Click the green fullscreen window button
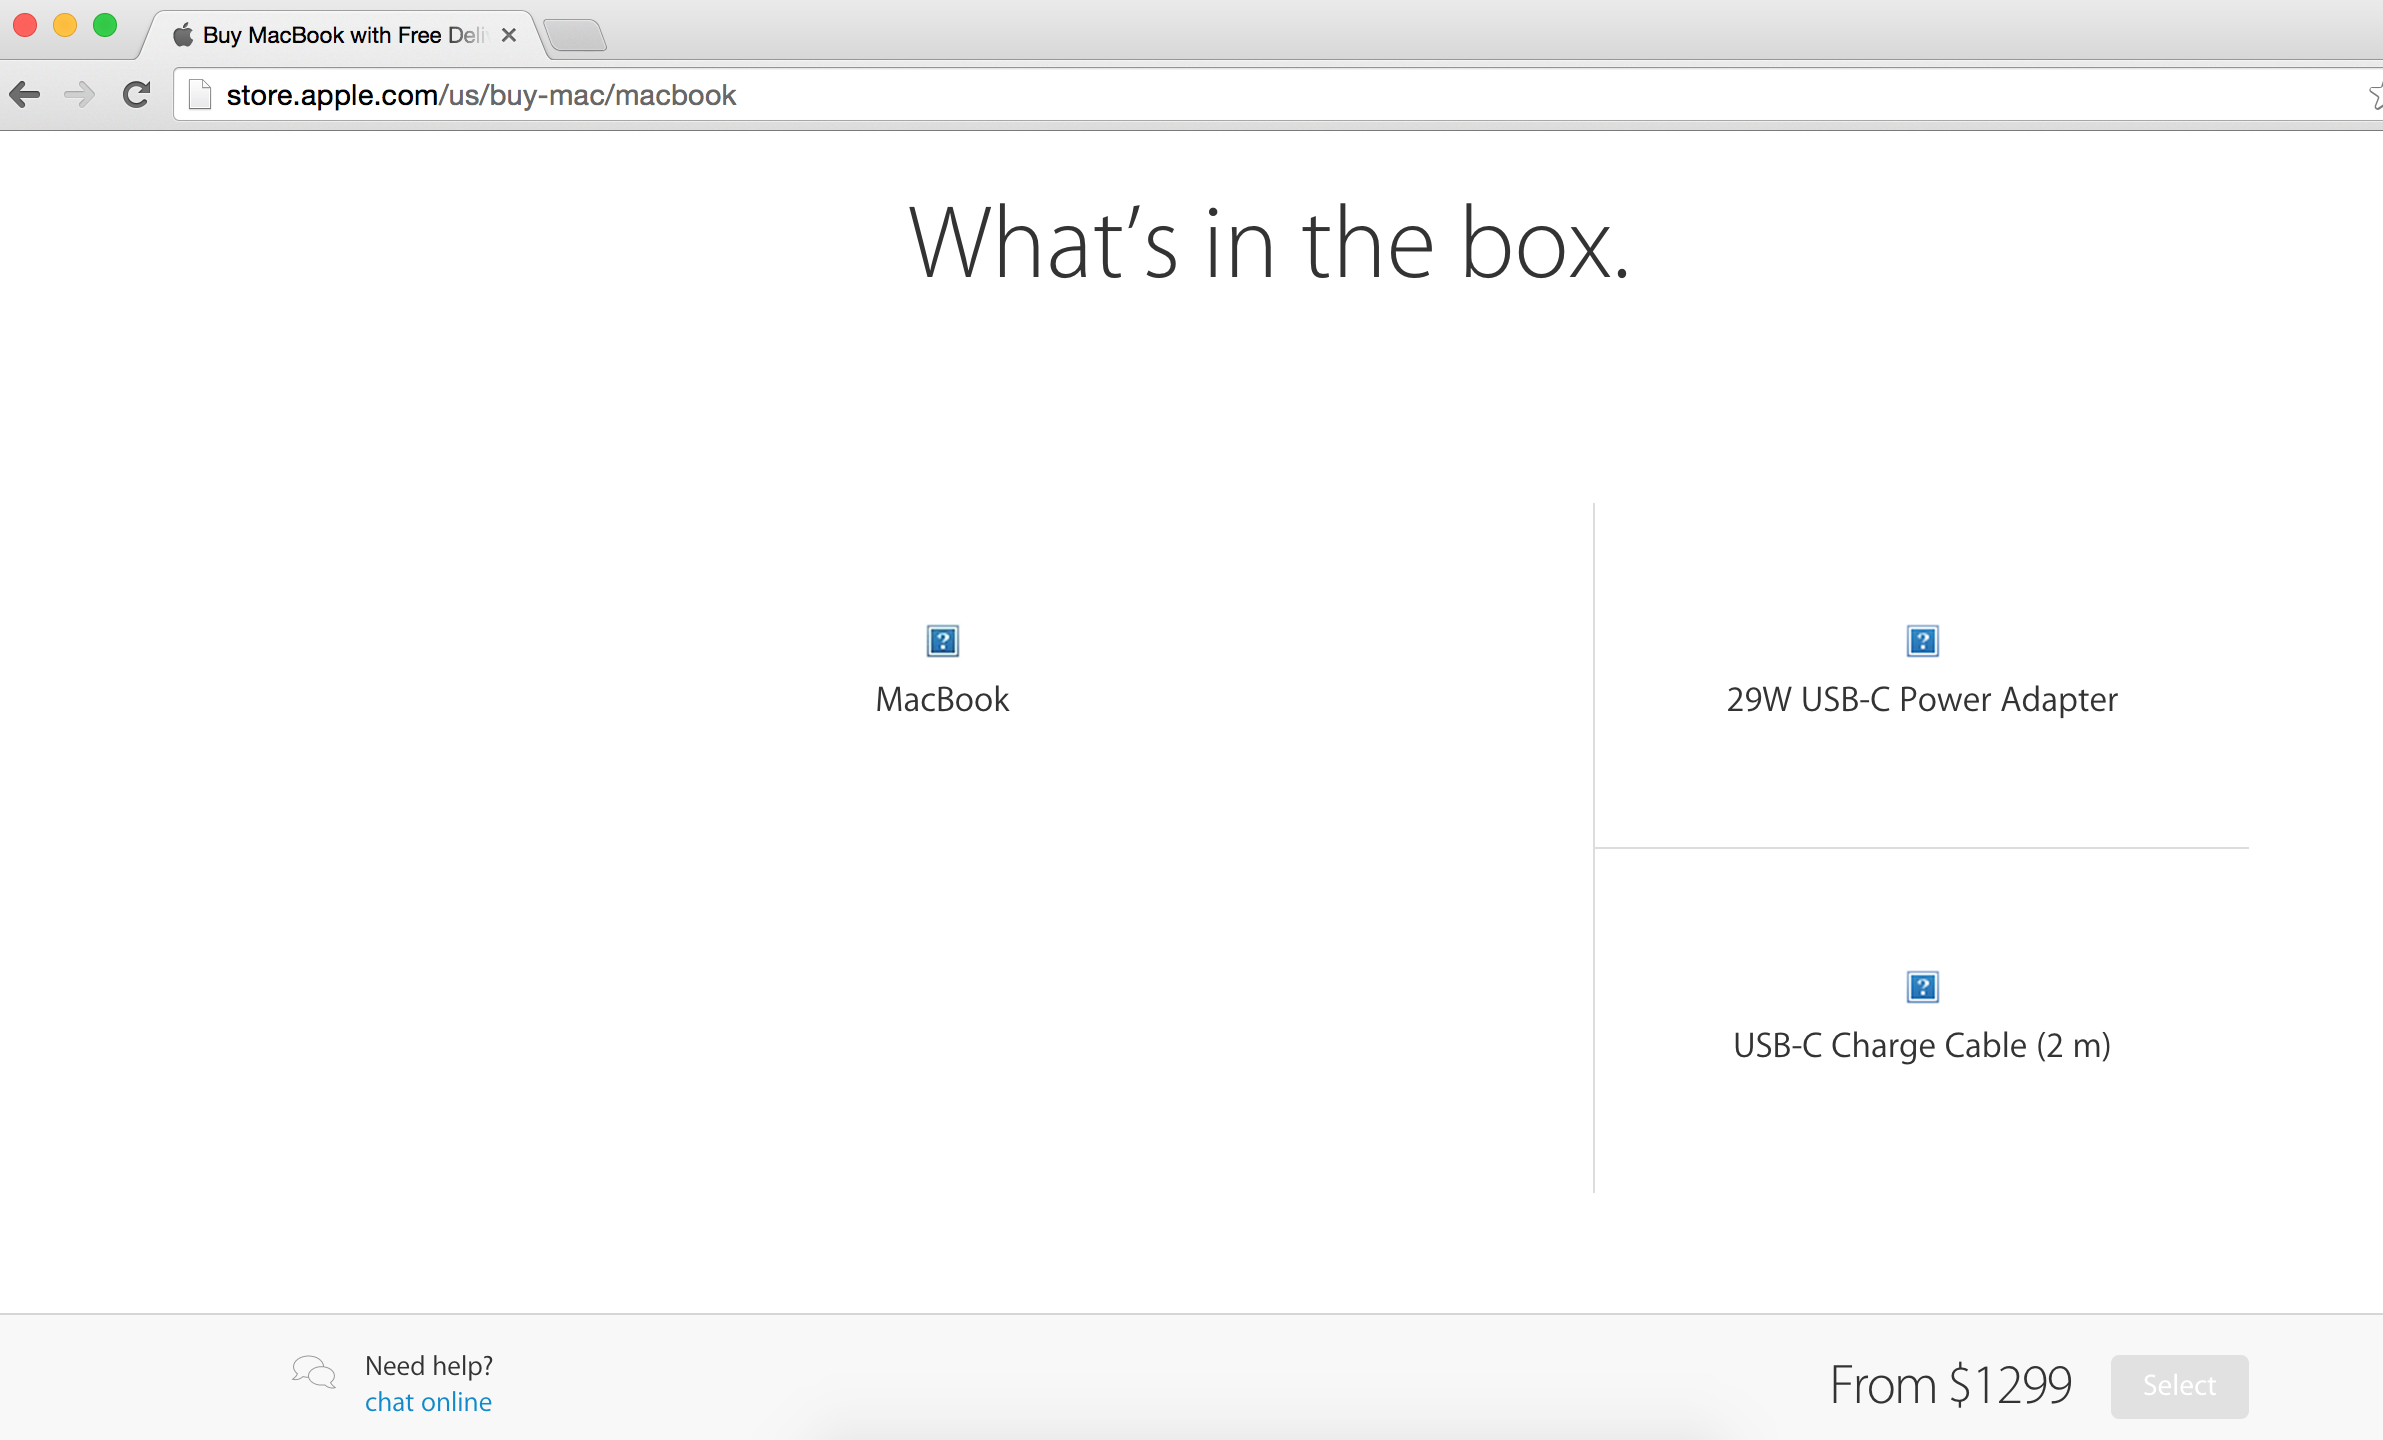2383x1440 pixels. click(105, 26)
